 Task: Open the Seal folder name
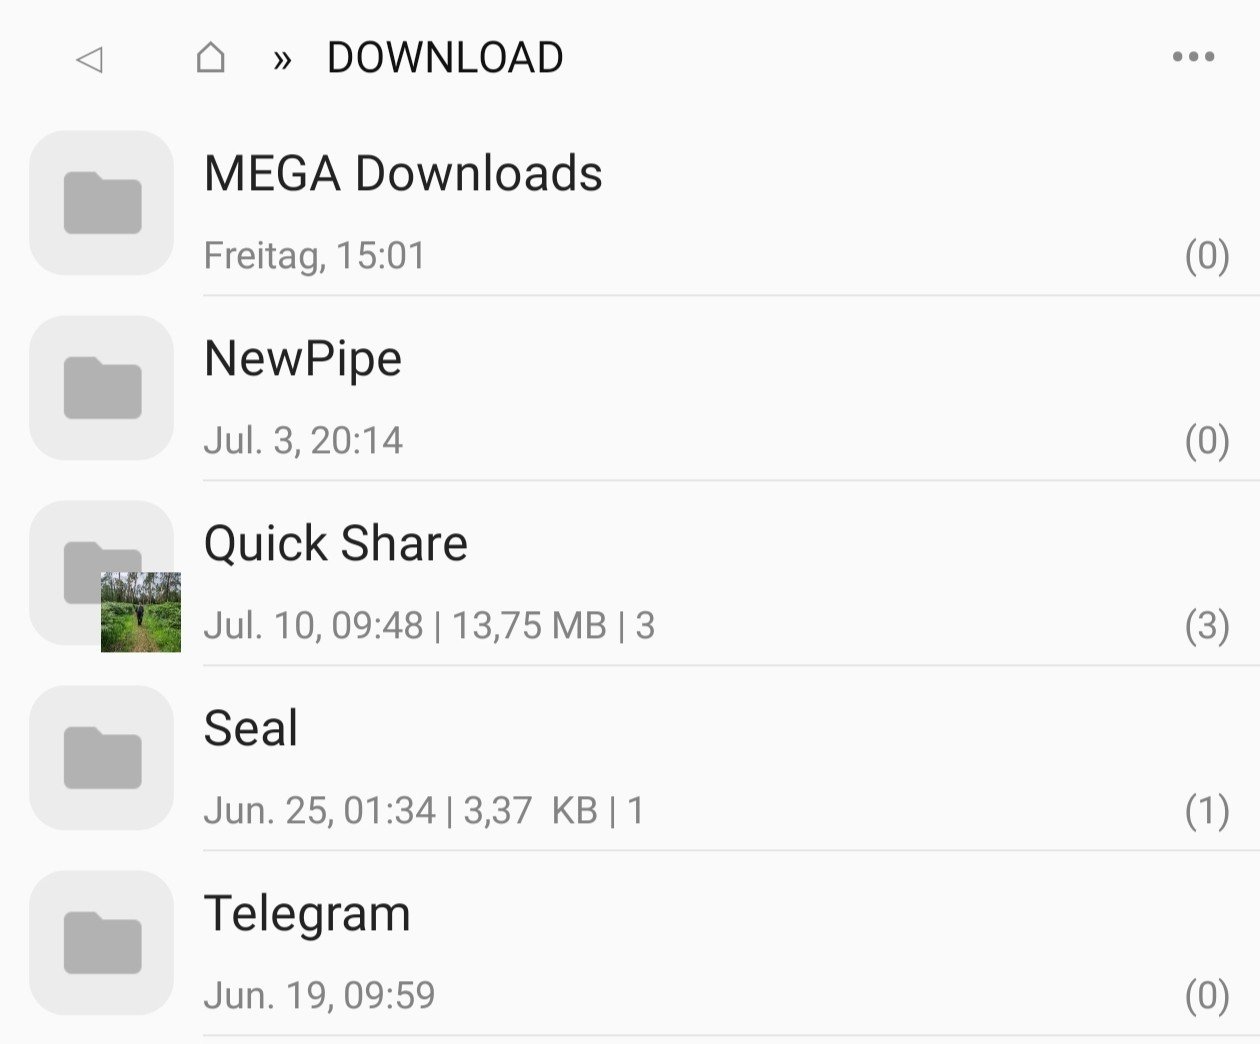251,728
